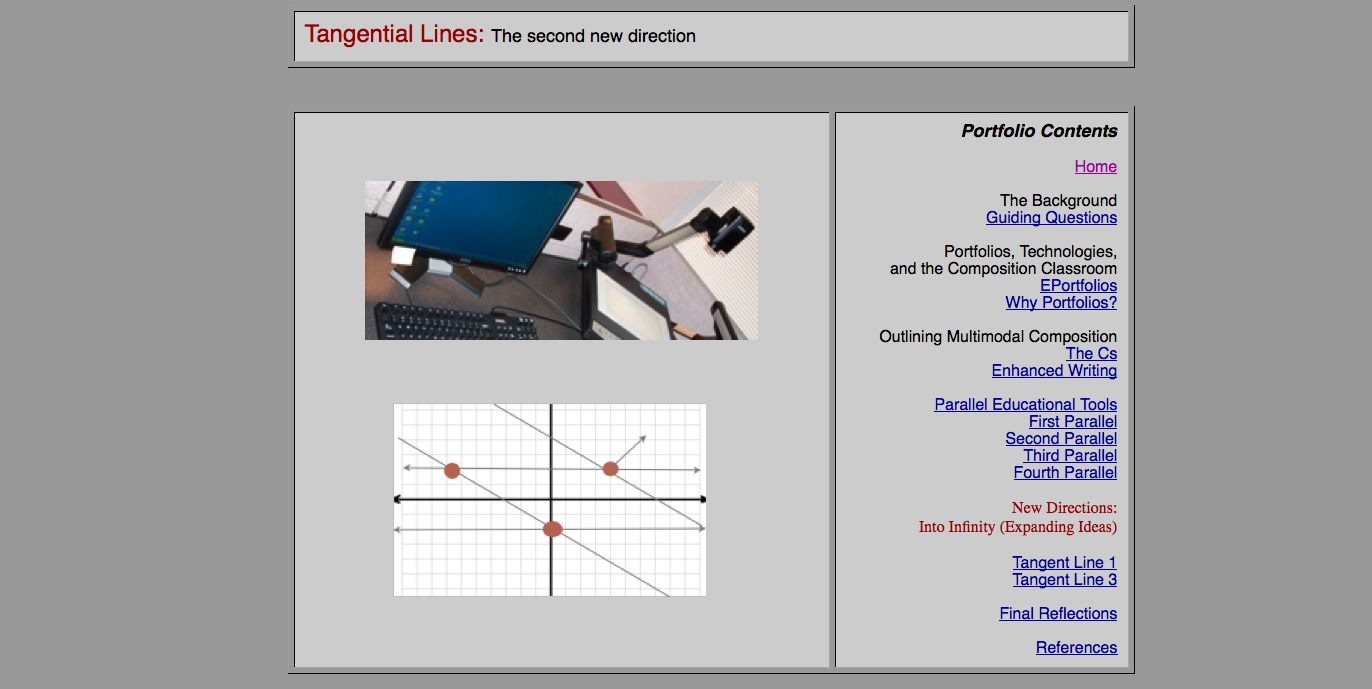Click 'Portfolios, Technologies,' section label
The width and height of the screenshot is (1372, 689).
coord(1030,252)
